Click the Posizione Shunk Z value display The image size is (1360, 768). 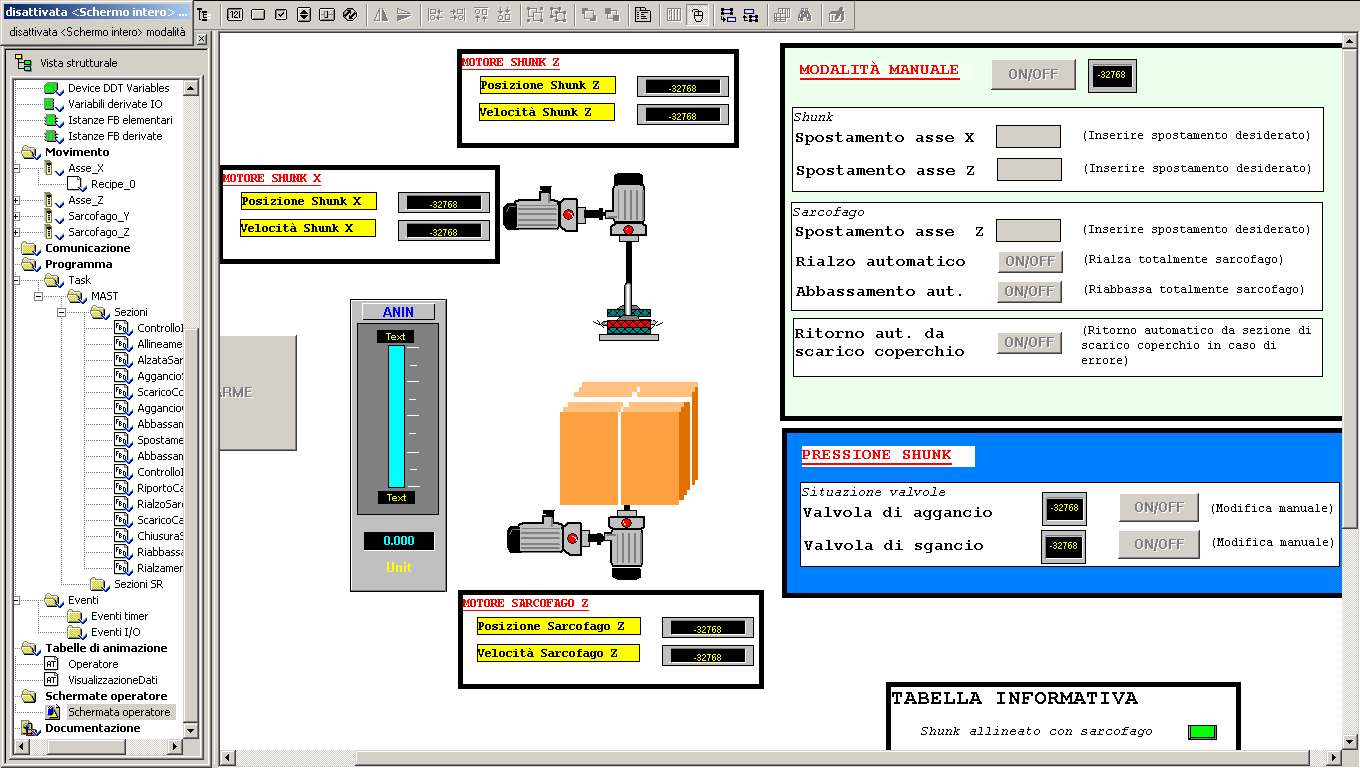pos(683,87)
